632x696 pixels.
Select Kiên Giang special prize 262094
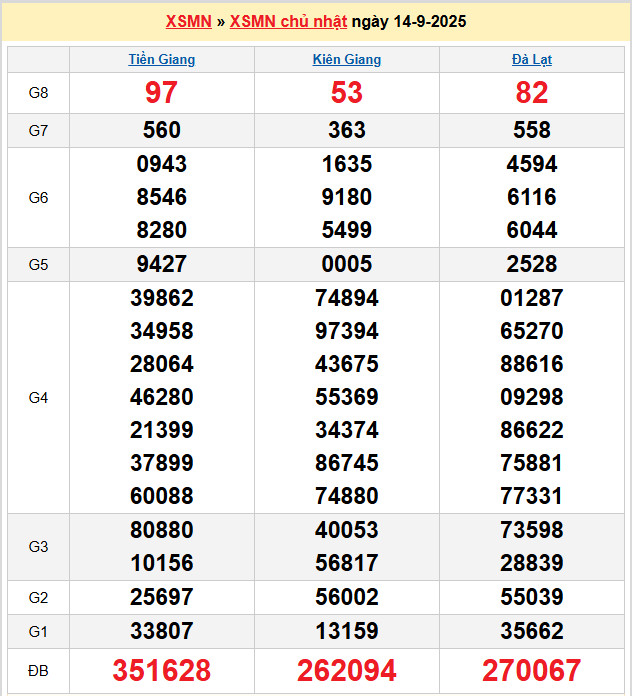[x=347, y=670]
